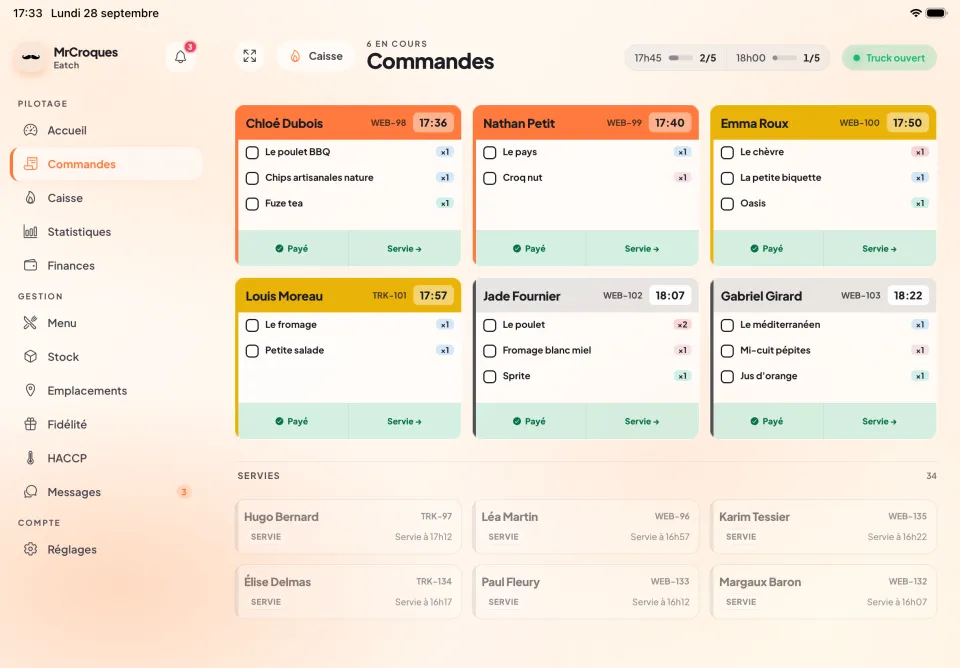The width and height of the screenshot is (960, 668).
Task: Mark Louis Moreau order as Servie
Action: 404,421
